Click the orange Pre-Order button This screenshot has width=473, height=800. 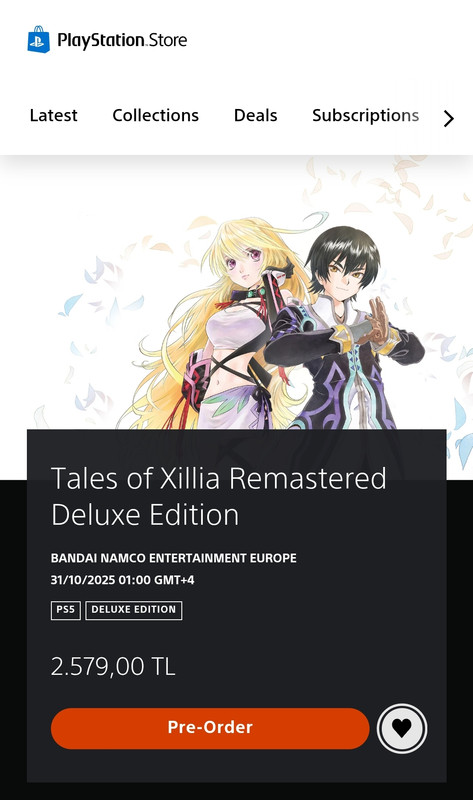[x=210, y=728]
